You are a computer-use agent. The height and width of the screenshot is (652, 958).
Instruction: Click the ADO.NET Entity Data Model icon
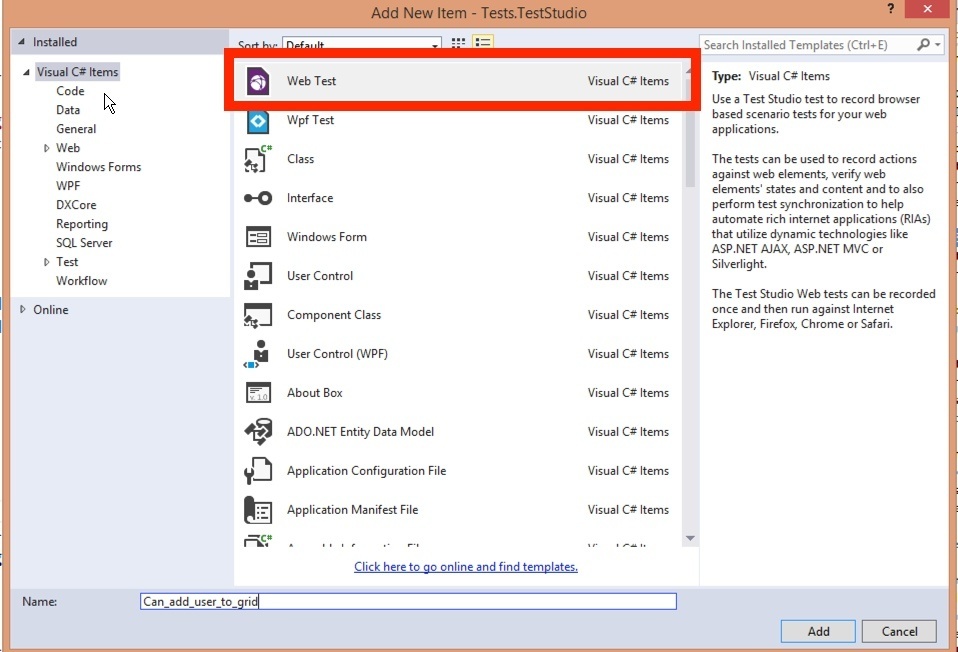pos(258,432)
